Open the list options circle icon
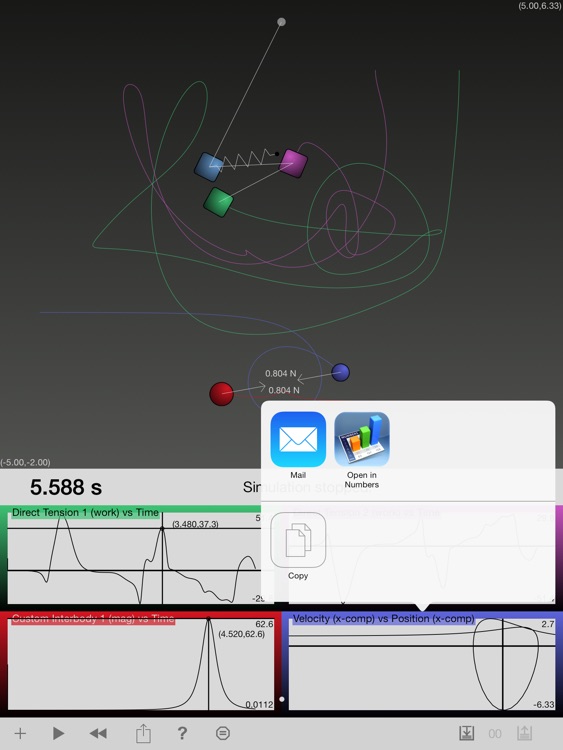Viewport: 563px width, 750px height. (x=223, y=733)
